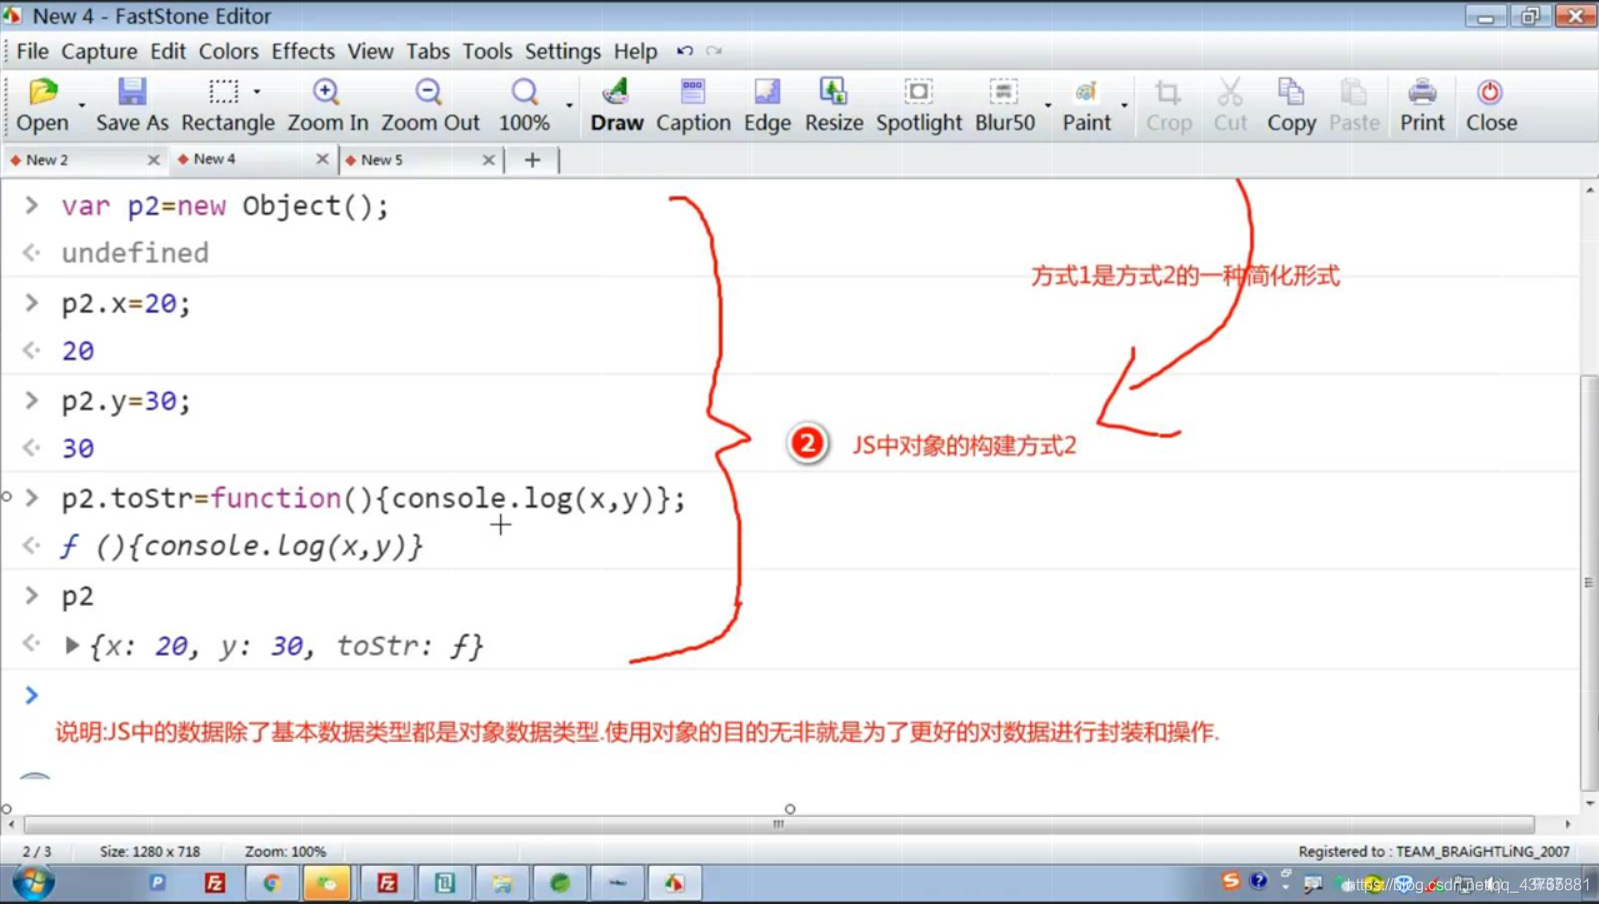The height and width of the screenshot is (904, 1599).
Task: Click the scroll right arrow of the horizontal scrollbar
Action: [x=1567, y=825]
